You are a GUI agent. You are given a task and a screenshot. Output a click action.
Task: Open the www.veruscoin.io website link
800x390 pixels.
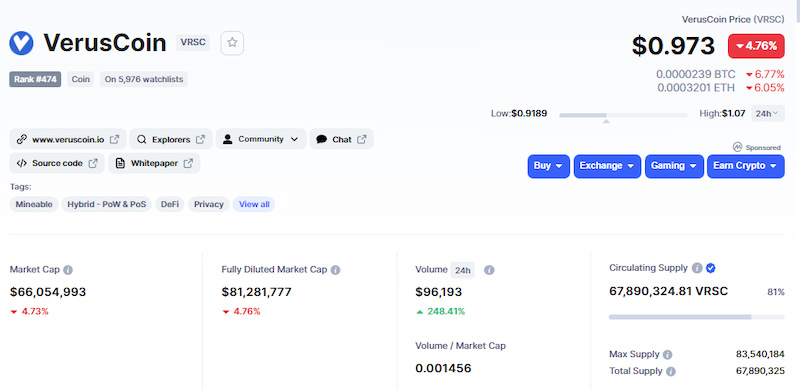click(68, 139)
